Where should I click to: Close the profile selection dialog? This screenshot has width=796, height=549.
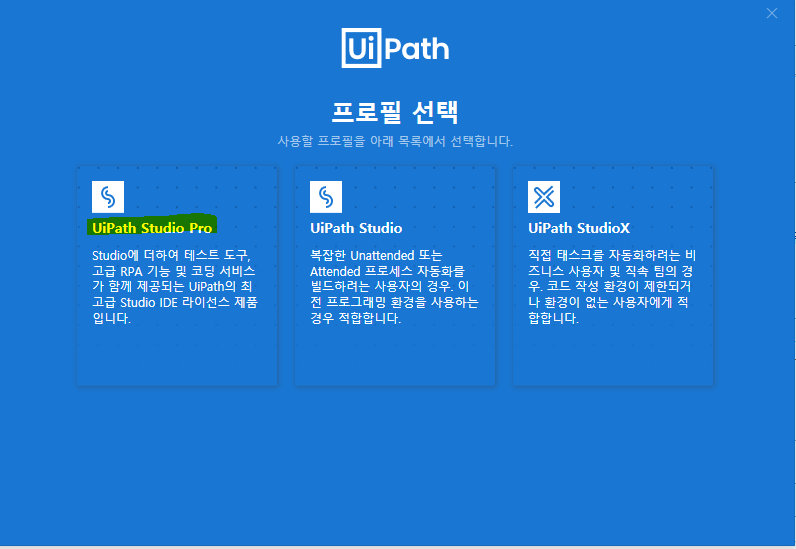pos(772,13)
